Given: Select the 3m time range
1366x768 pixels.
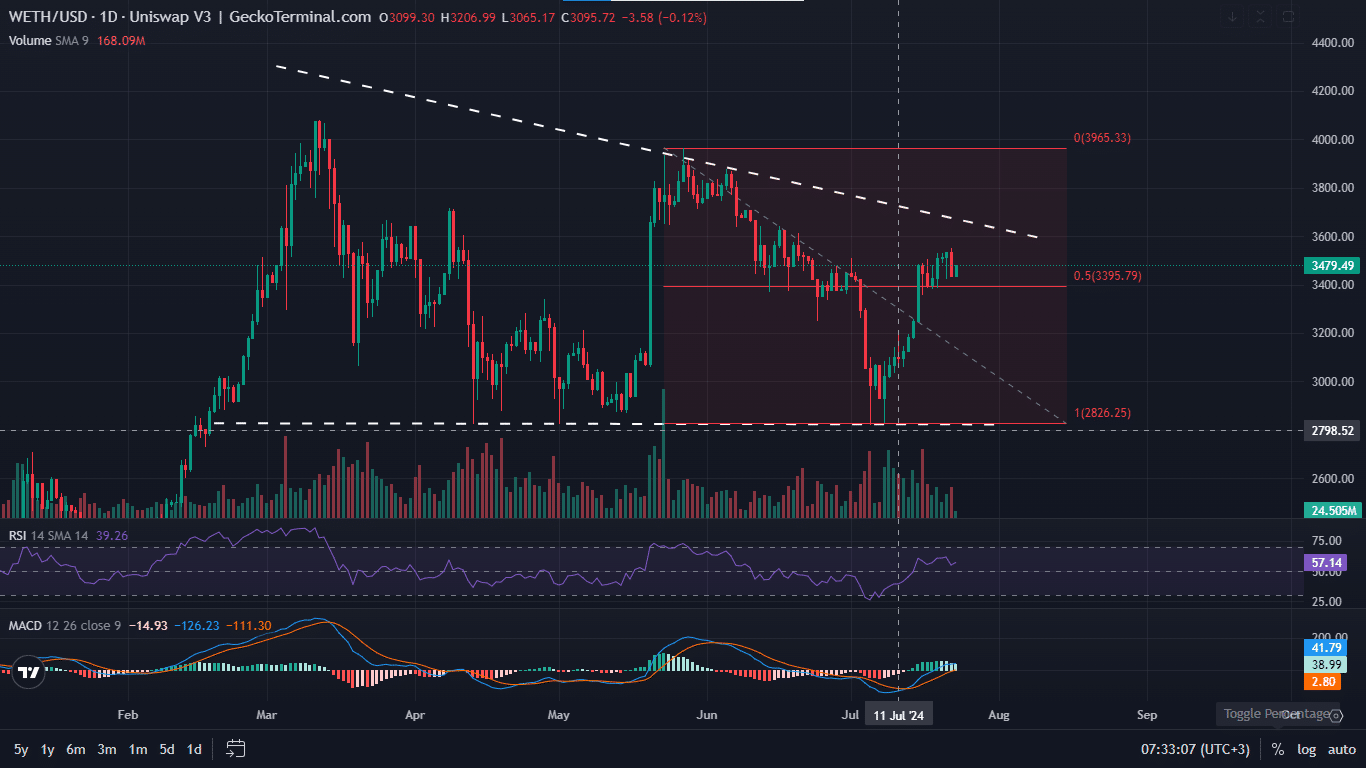Looking at the screenshot, I should [107, 749].
